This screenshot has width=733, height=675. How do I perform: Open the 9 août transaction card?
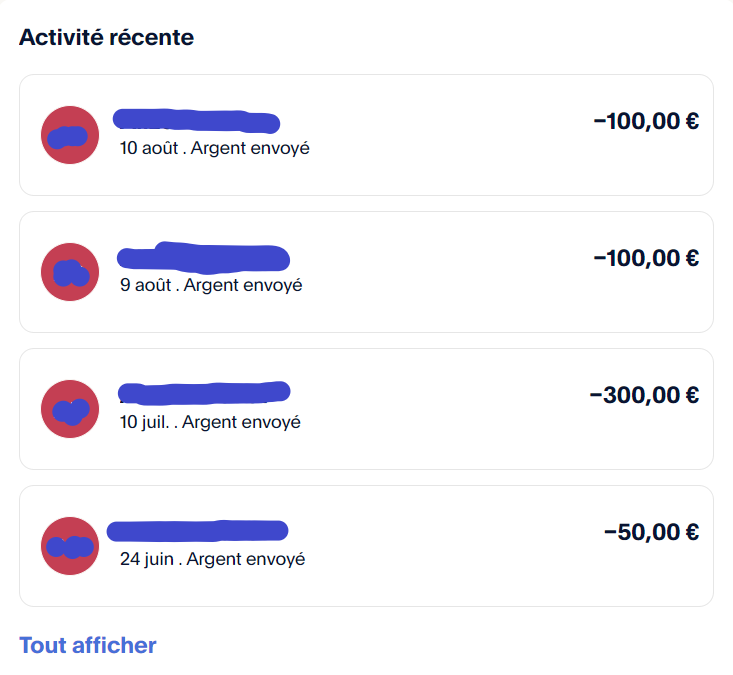(366, 272)
